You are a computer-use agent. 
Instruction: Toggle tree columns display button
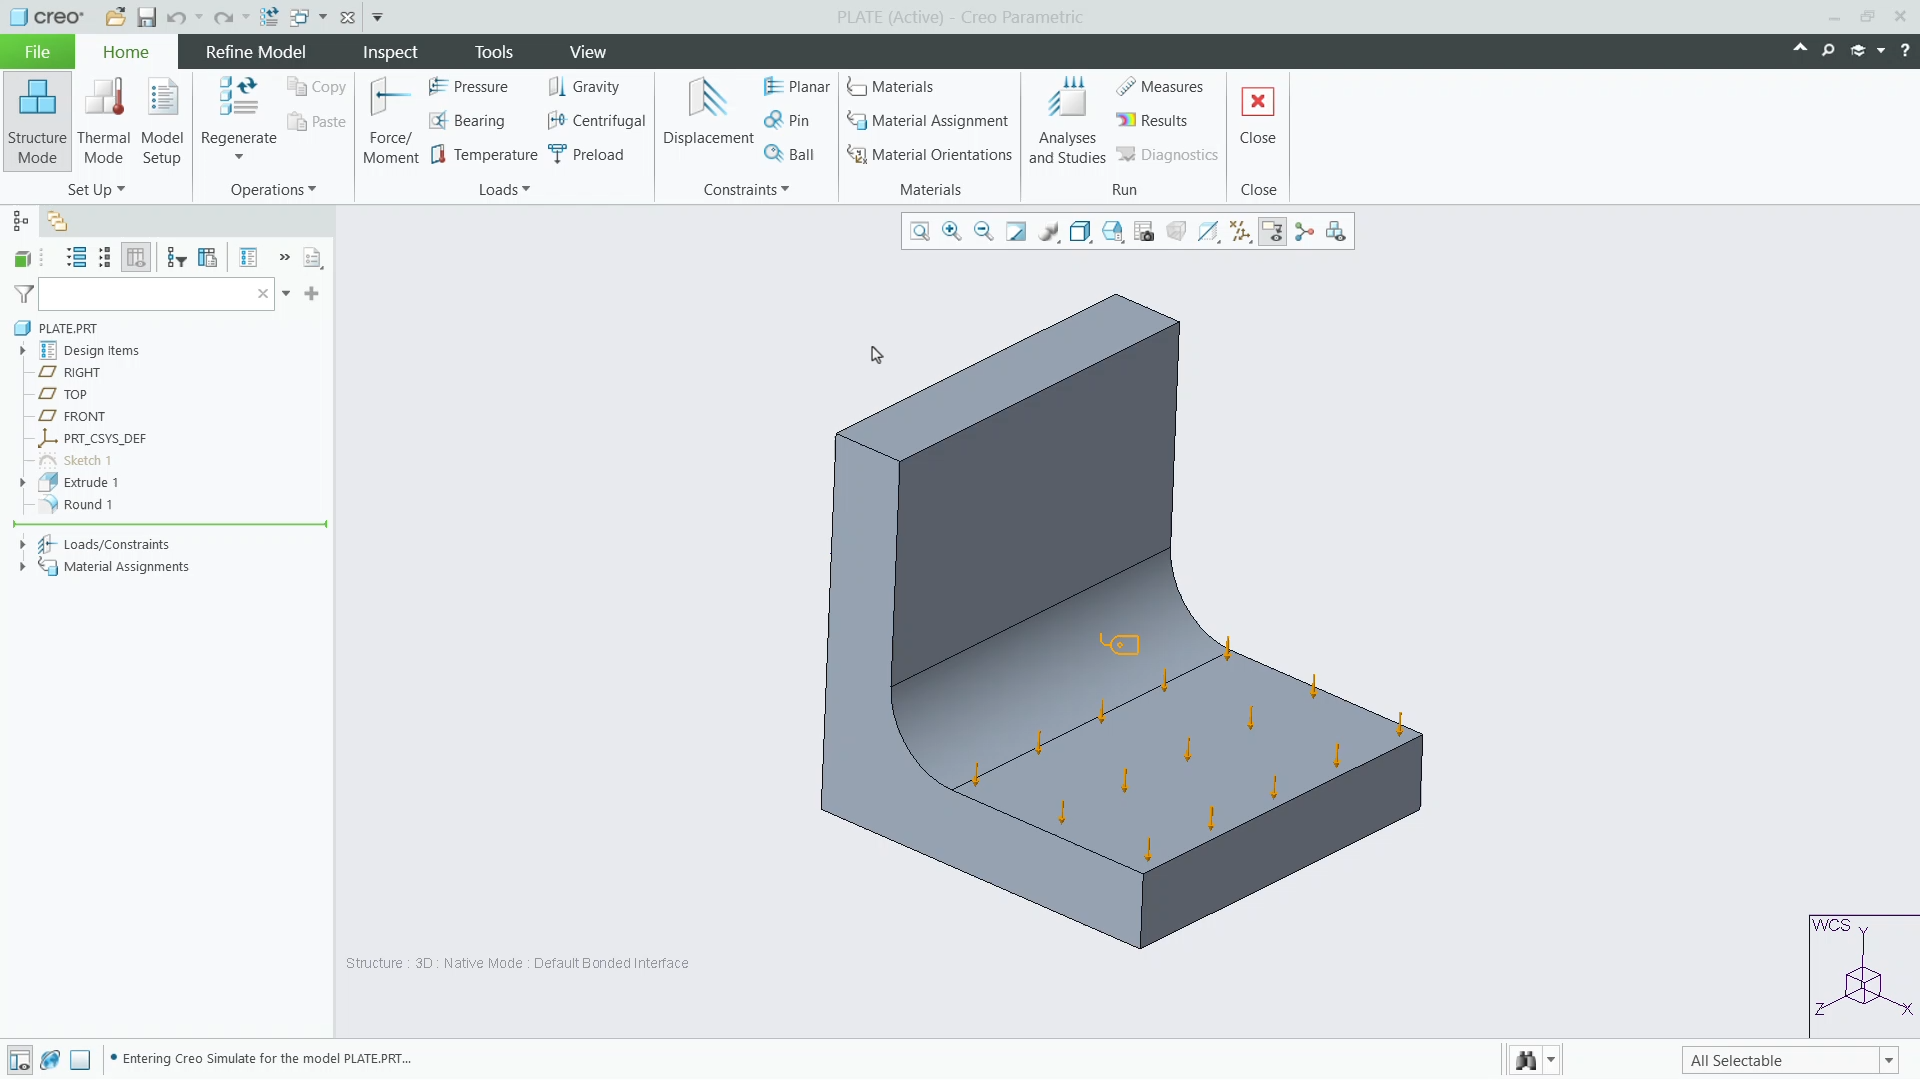click(136, 258)
